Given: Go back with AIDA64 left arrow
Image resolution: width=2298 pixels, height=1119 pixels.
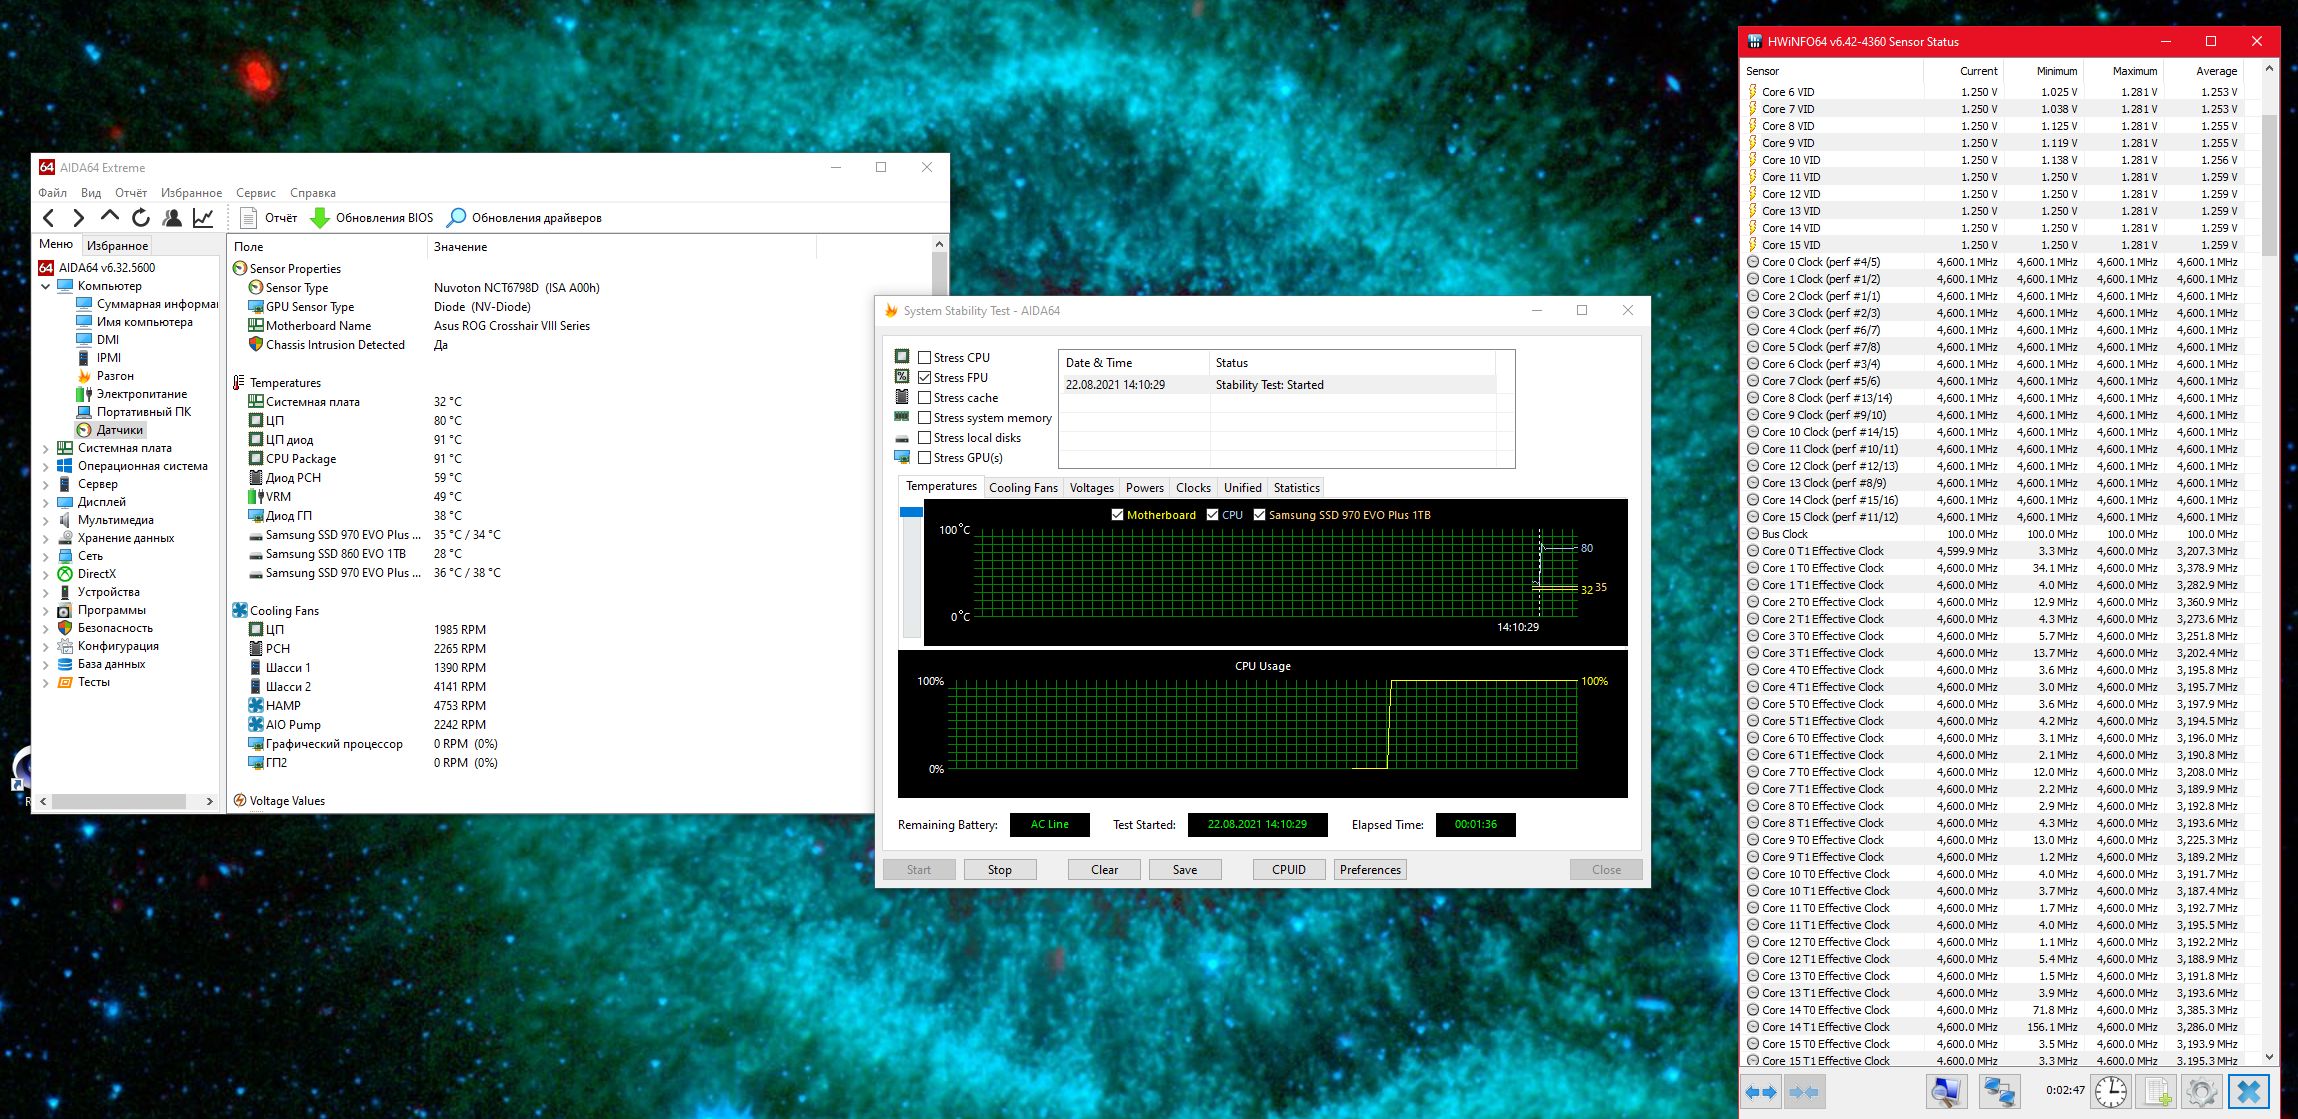Looking at the screenshot, I should (x=48, y=217).
